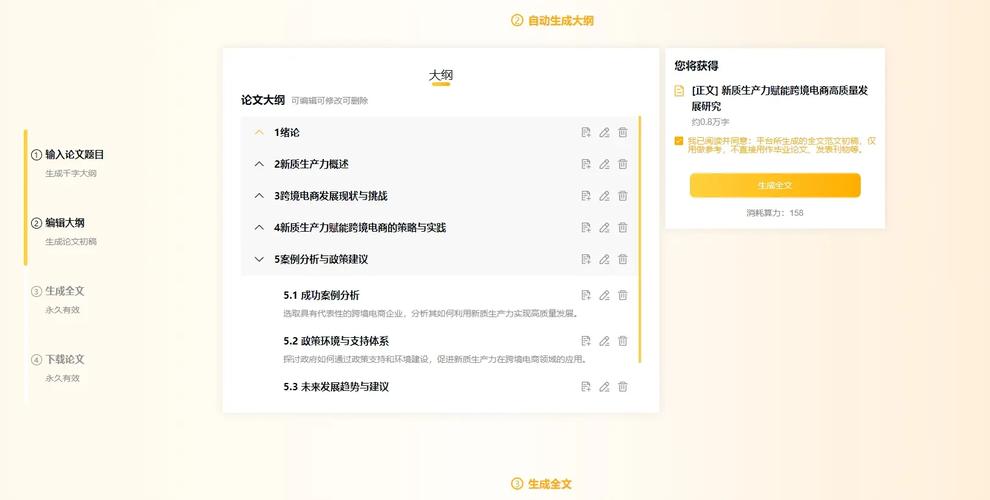The image size is (990, 500).
Task: Delete the 2新质生产力概述 row
Action: coord(623,164)
